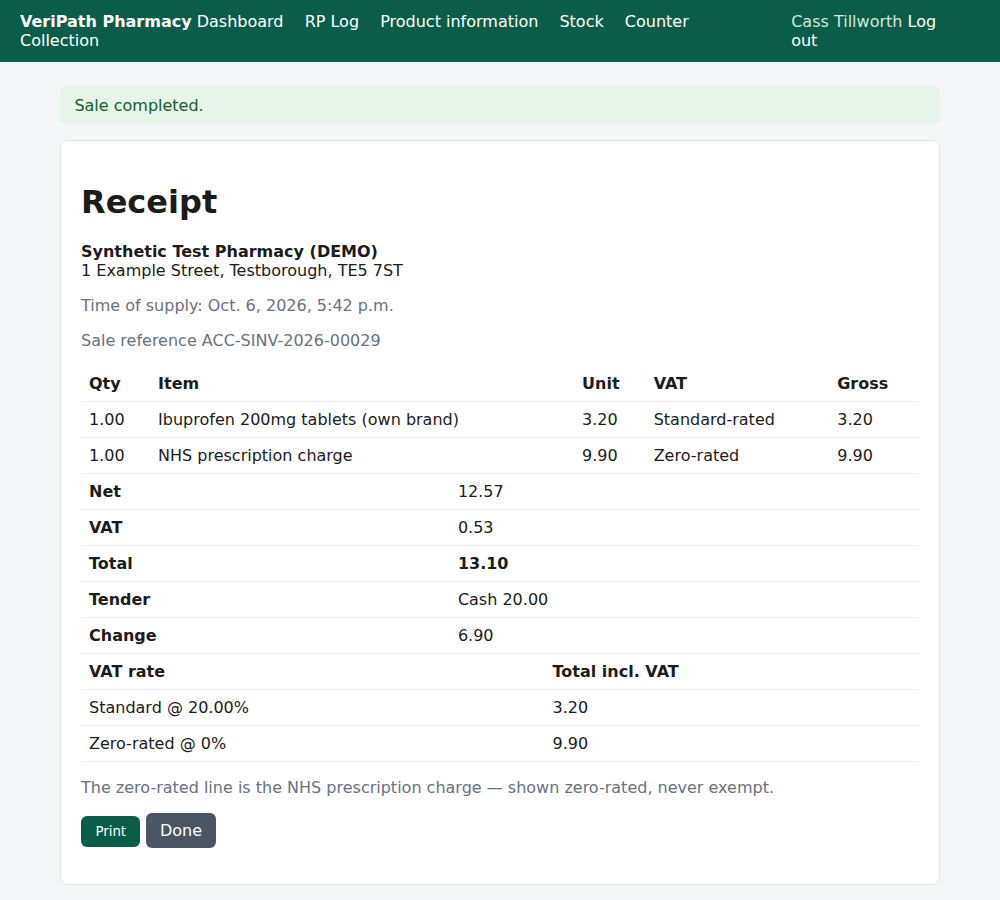The height and width of the screenshot is (900, 1000).
Task: Click the Qty column header
Action: [105, 383]
